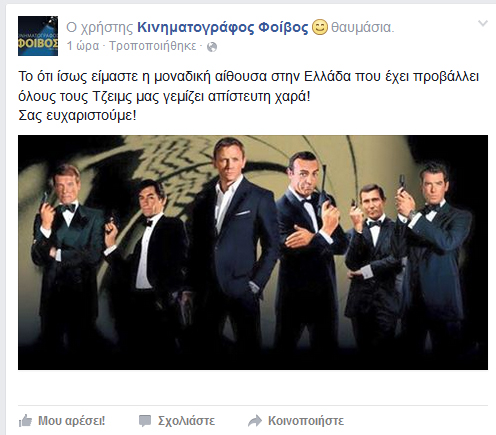Screen dimensions: 496x435
Task: Open the Κινηματογράφος Φοίβος page link
Action: coord(223,27)
